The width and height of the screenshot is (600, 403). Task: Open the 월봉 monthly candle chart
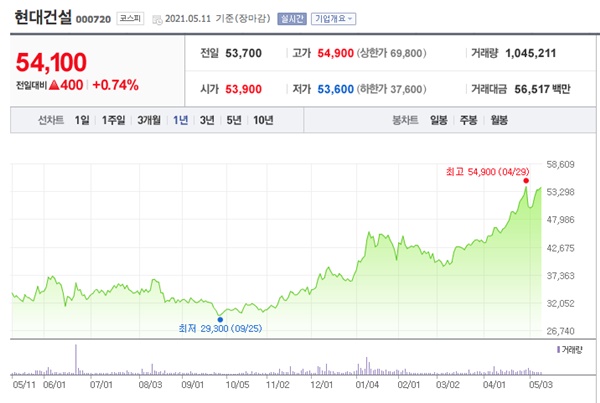(499, 120)
